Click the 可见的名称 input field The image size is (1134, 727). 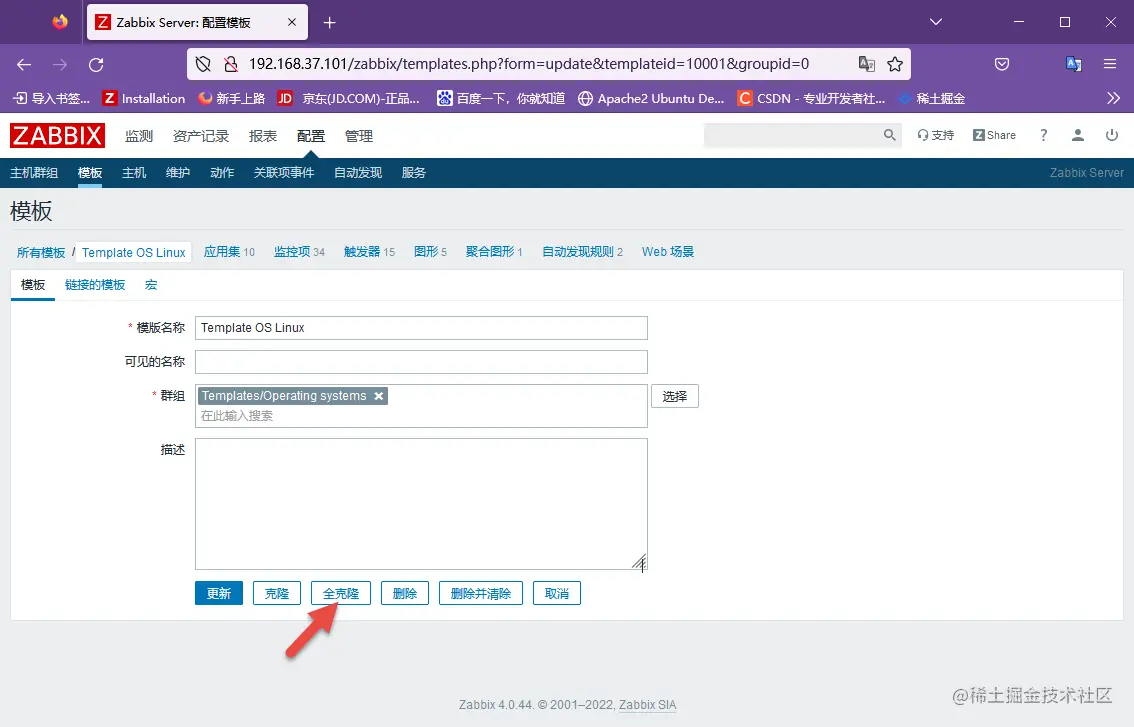420,361
